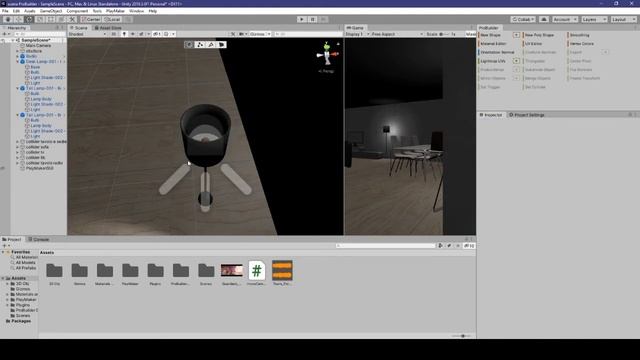The width and height of the screenshot is (640, 360).
Task: Adjust the Assets thumbnail size slider
Action: click(461, 336)
